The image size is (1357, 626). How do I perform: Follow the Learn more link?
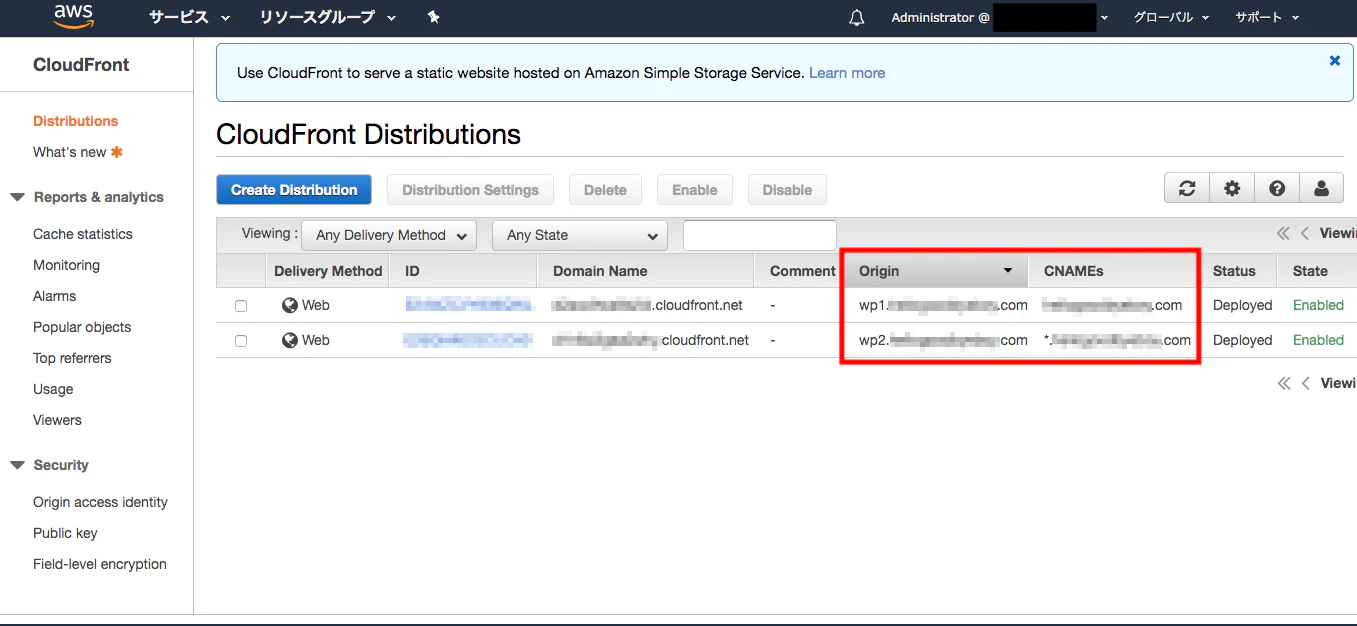847,73
